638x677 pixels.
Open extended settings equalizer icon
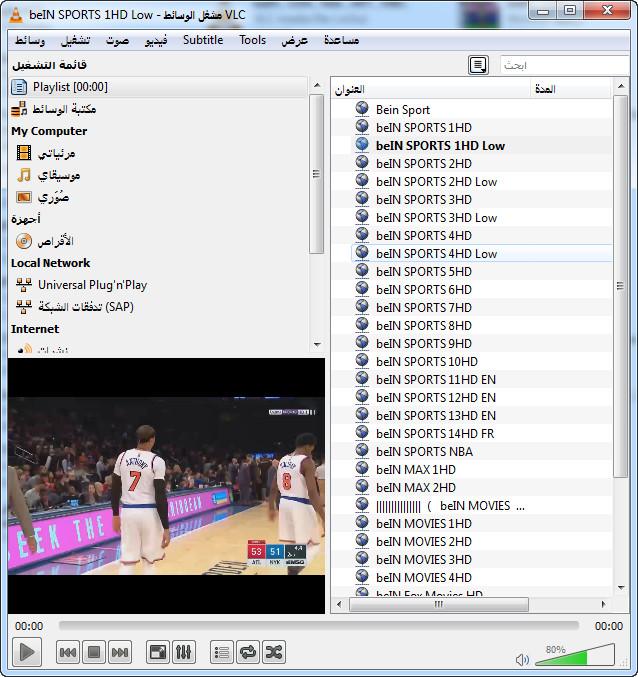coord(183,652)
